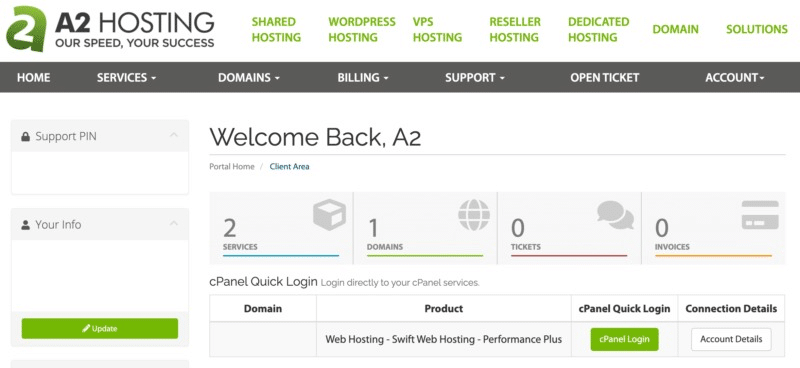Click the Connection Details column header
This screenshot has width=800, height=368.
click(x=731, y=309)
